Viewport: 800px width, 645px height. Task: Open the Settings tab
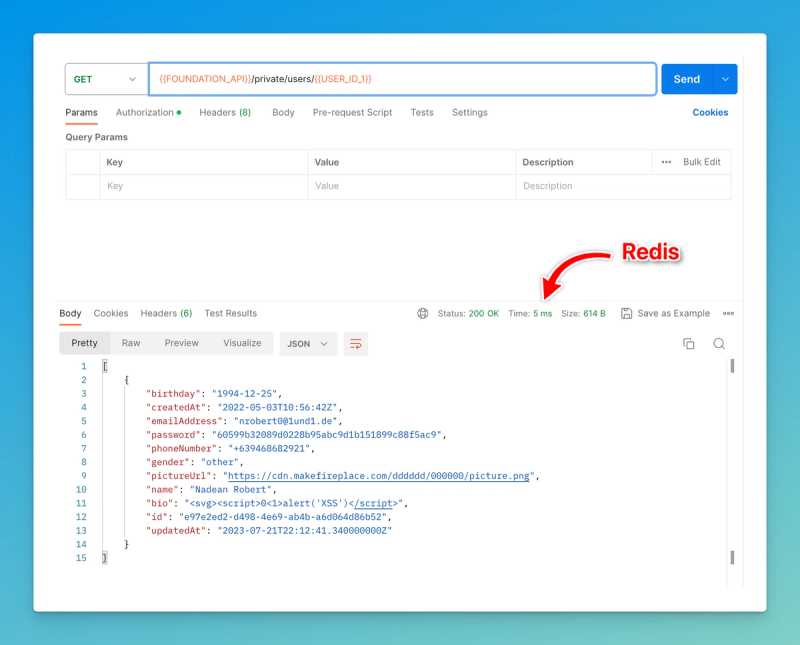[469, 112]
